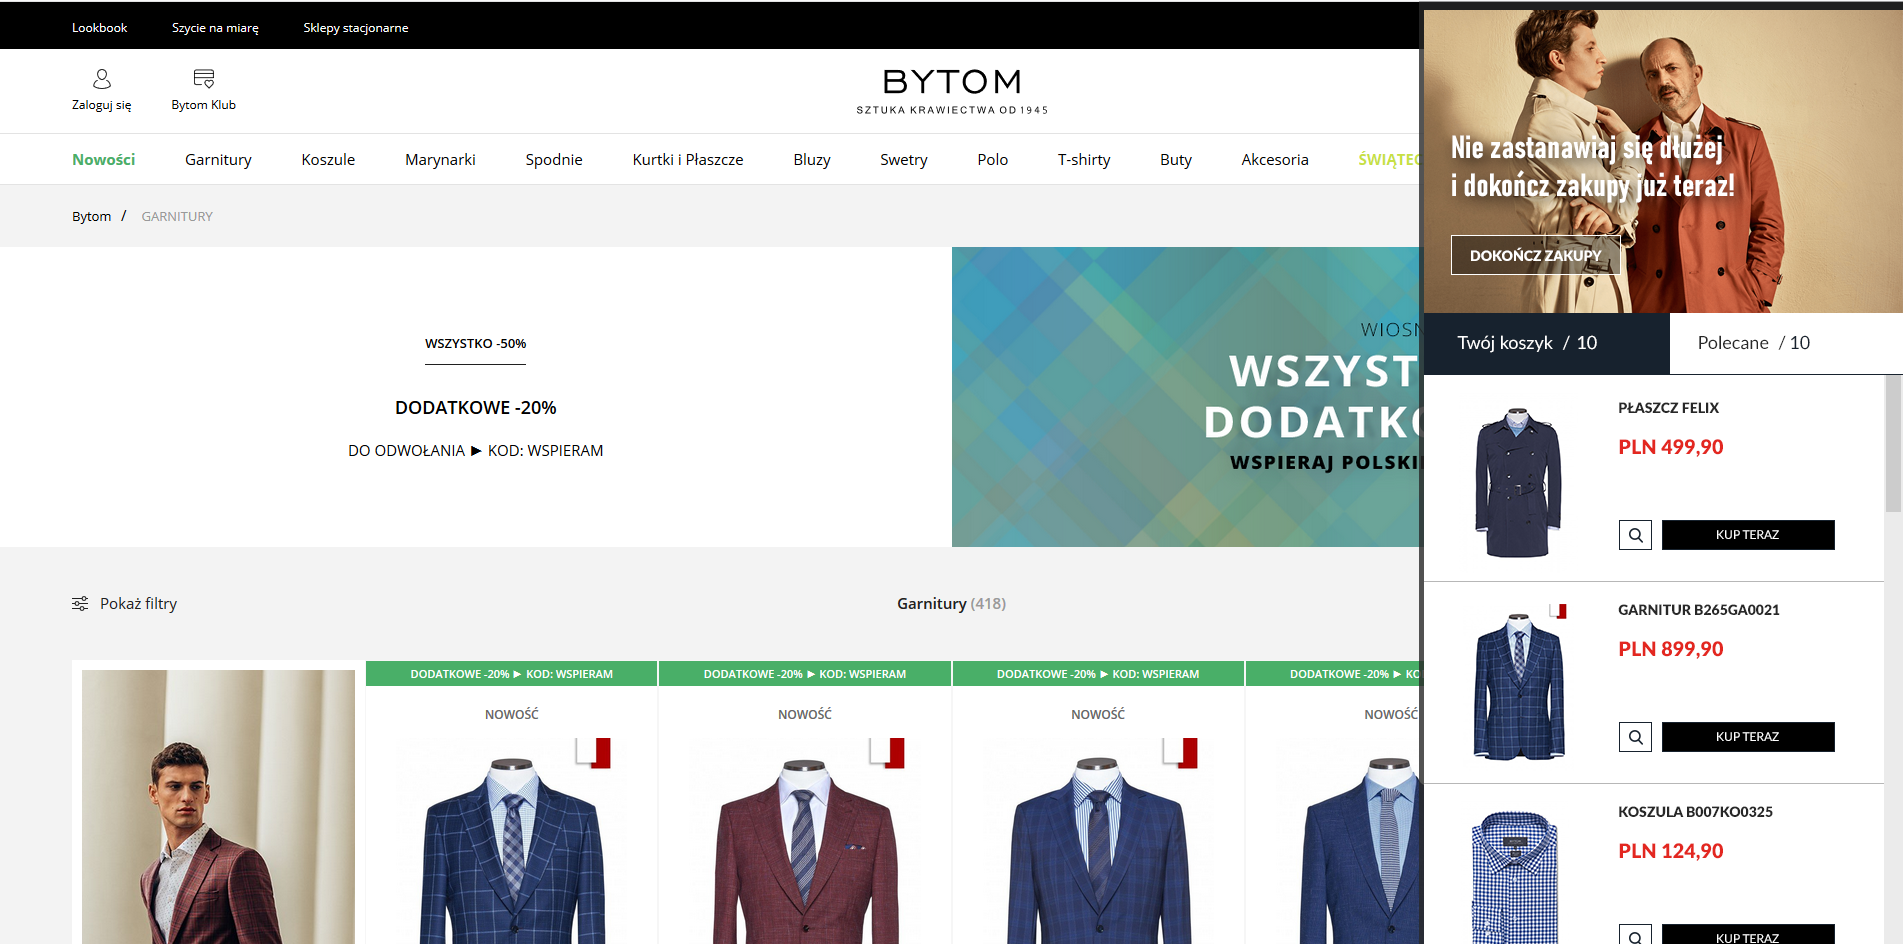Open the Kurtki i Płaszcze menu
Image resolution: width=1903 pixels, height=944 pixels.
click(687, 160)
